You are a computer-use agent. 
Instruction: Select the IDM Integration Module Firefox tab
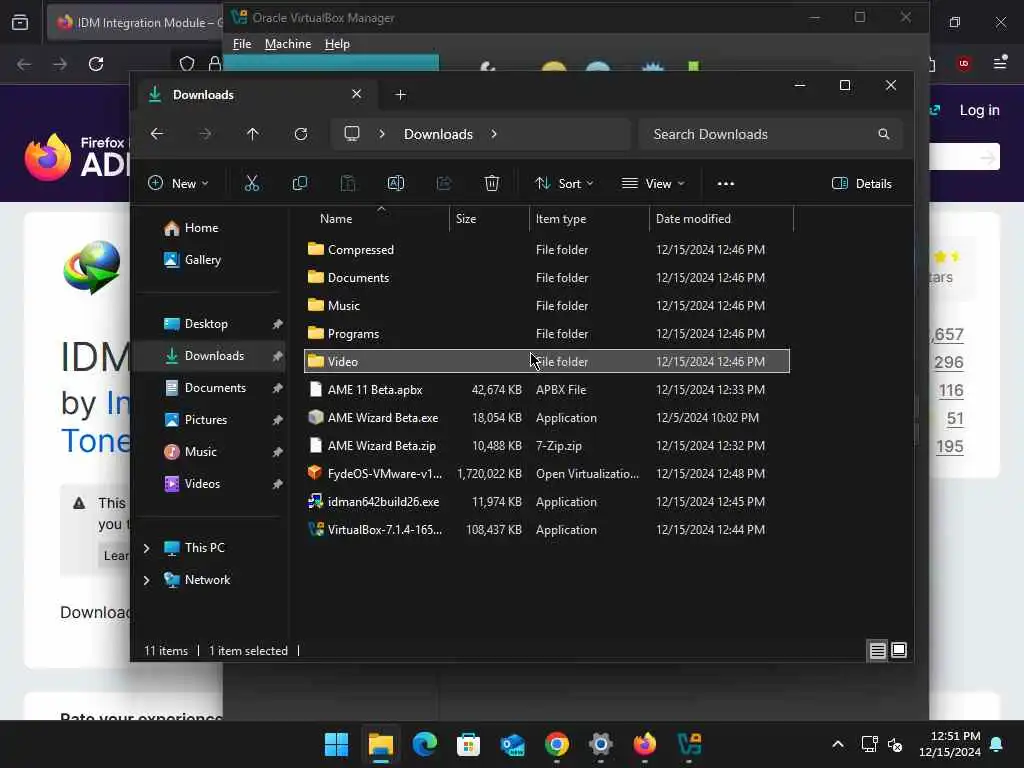click(x=135, y=23)
